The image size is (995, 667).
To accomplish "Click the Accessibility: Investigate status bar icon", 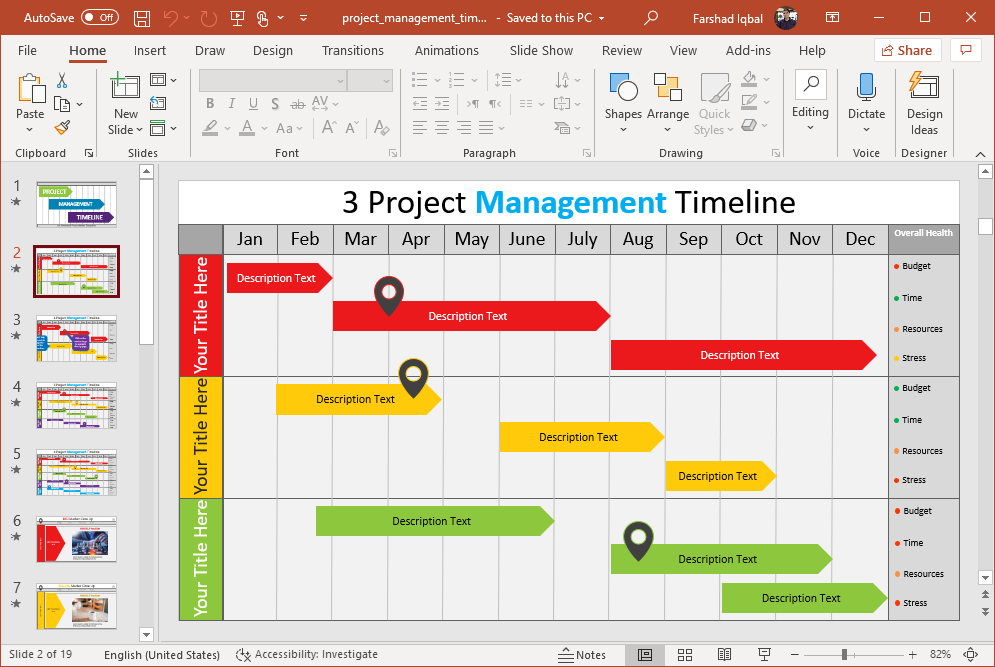I will pyautogui.click(x=243, y=655).
